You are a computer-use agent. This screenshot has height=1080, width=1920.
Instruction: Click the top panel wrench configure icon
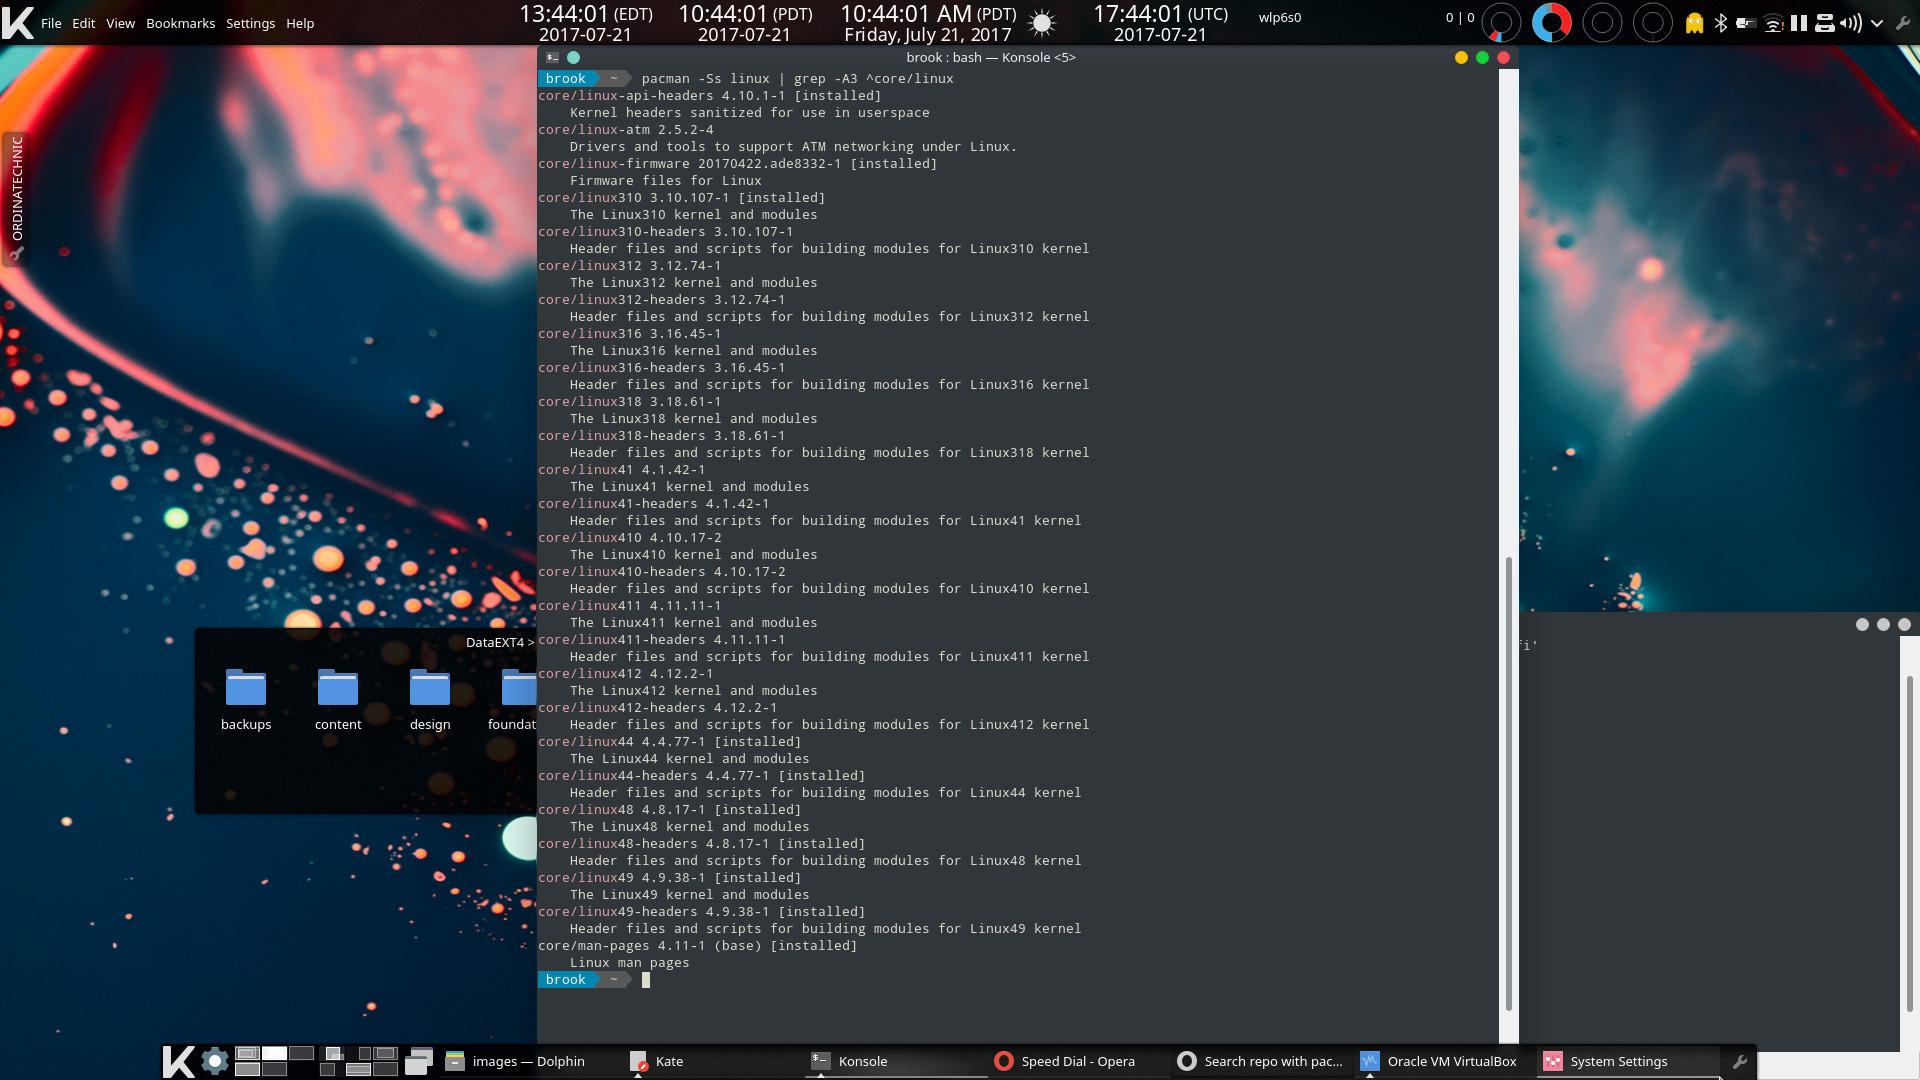1903,23
